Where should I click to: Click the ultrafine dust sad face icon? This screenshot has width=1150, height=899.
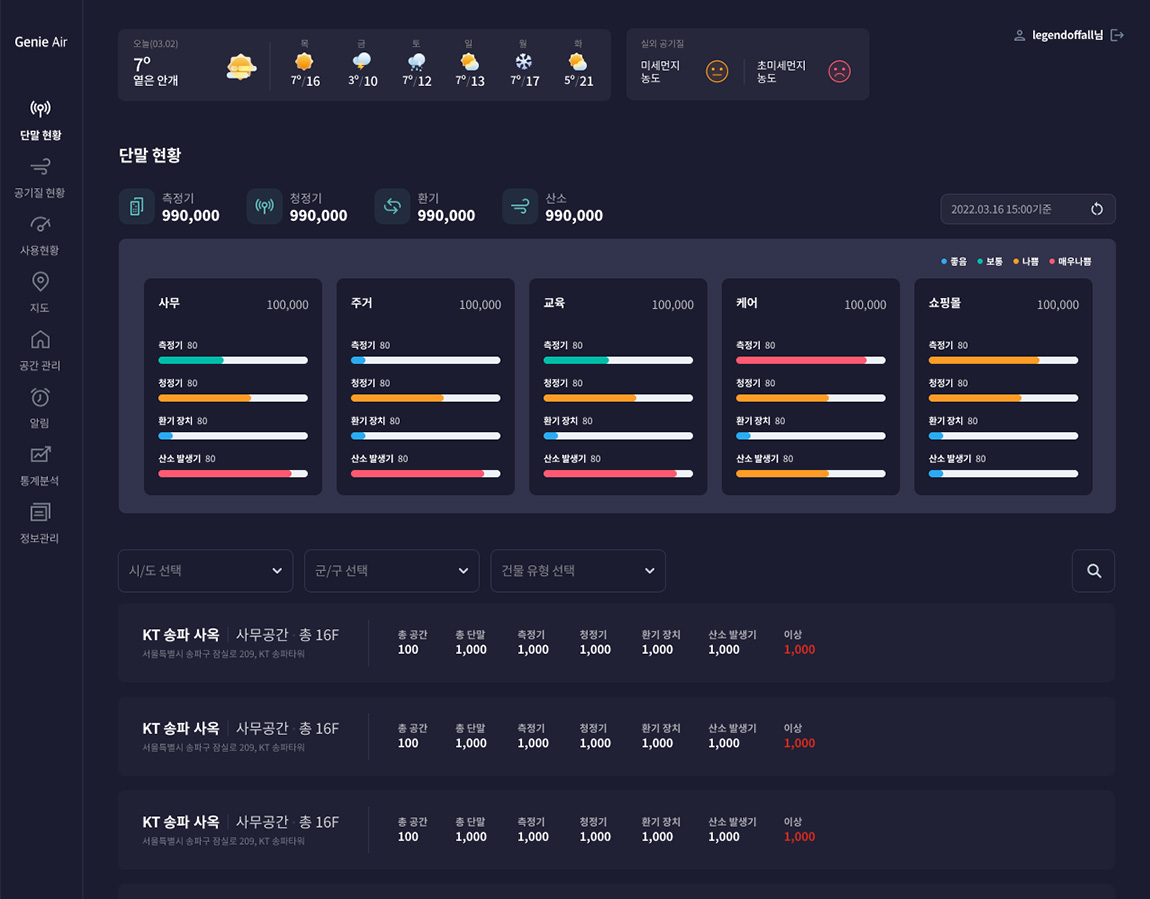[839, 71]
